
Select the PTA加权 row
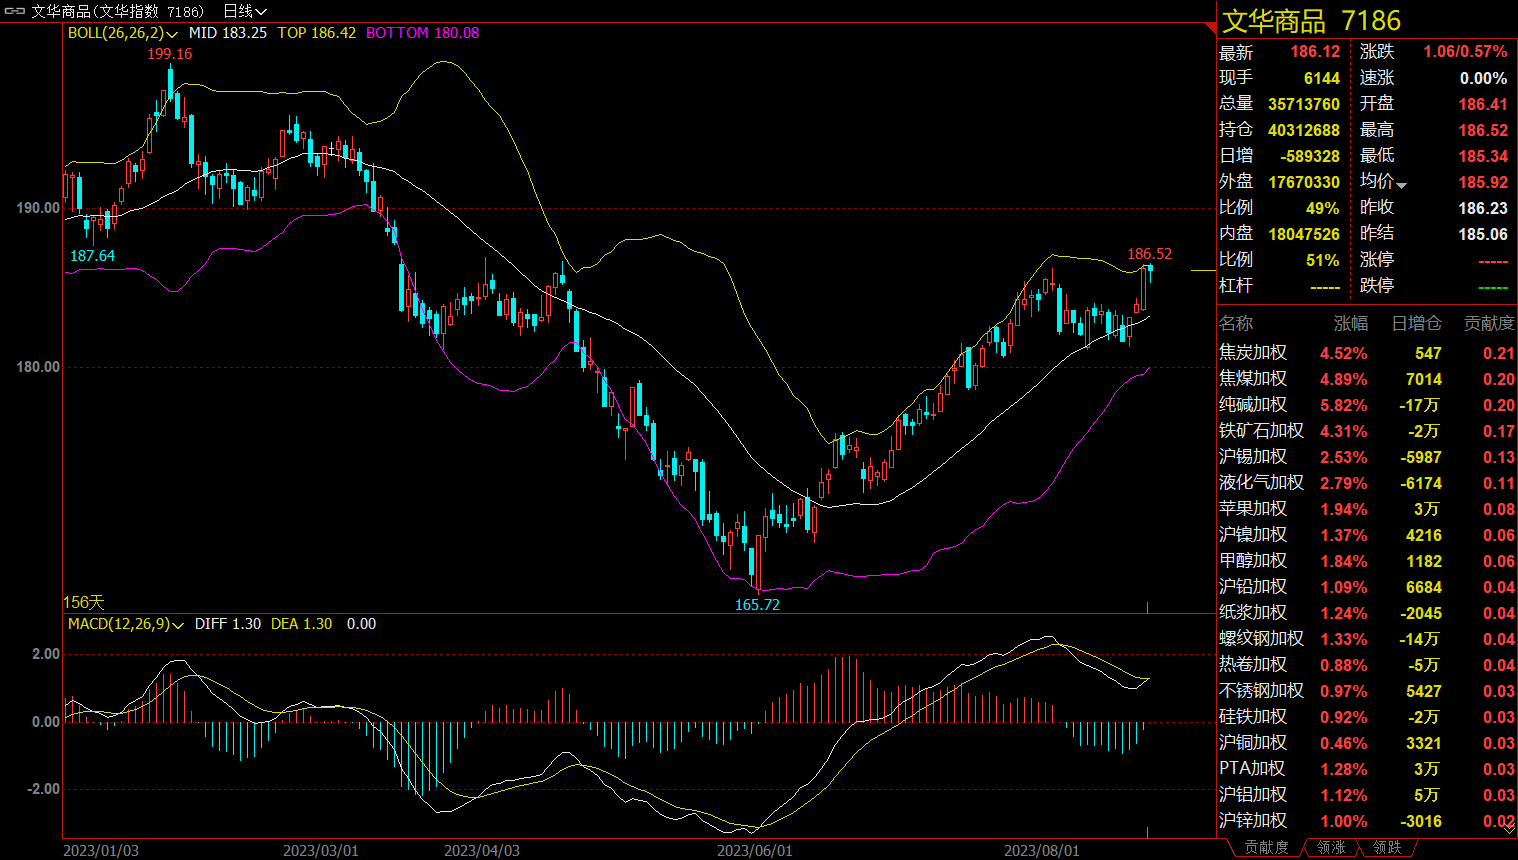coord(1367,769)
